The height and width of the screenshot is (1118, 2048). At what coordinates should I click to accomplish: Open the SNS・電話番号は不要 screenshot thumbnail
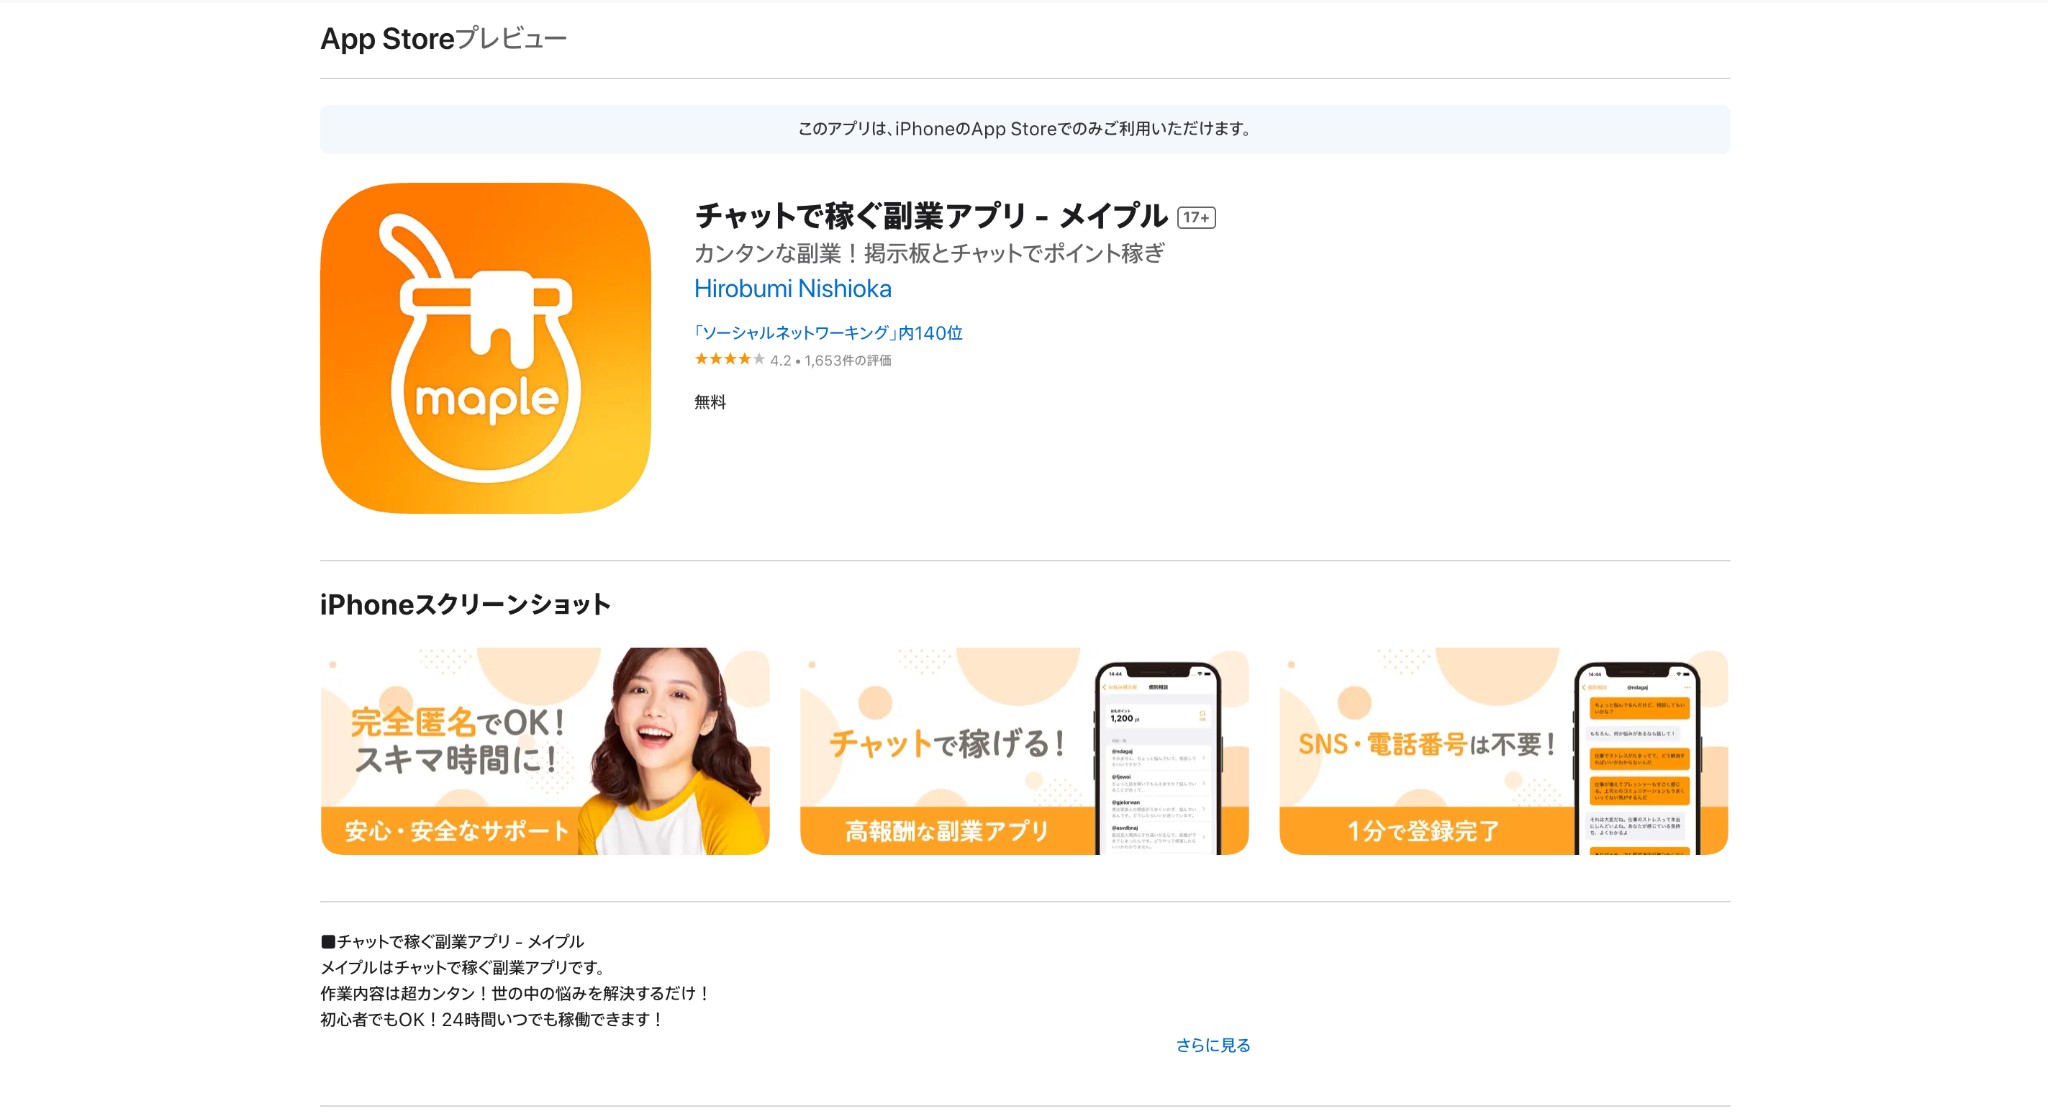1425,744
